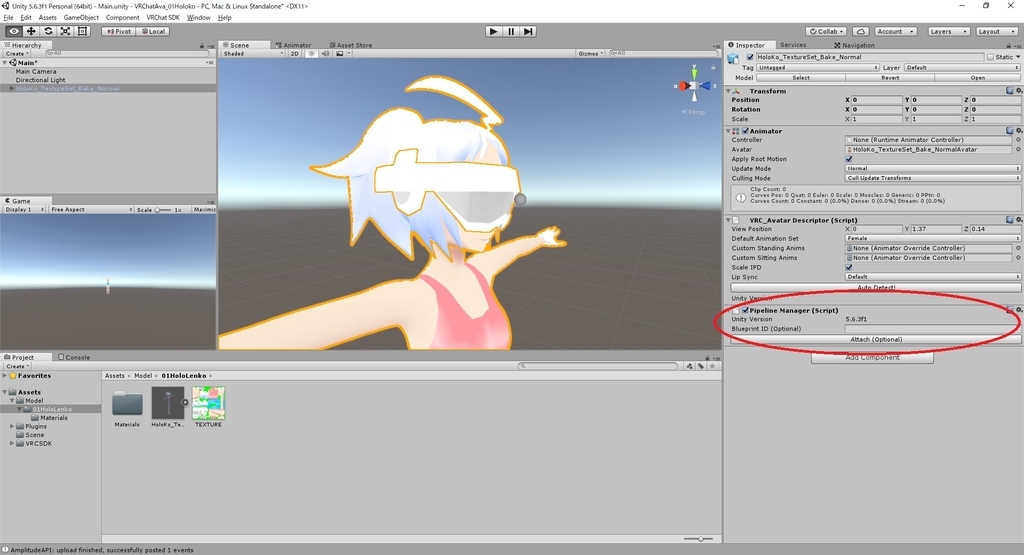Step one frame forward
The width and height of the screenshot is (1024, 555).
click(x=528, y=31)
